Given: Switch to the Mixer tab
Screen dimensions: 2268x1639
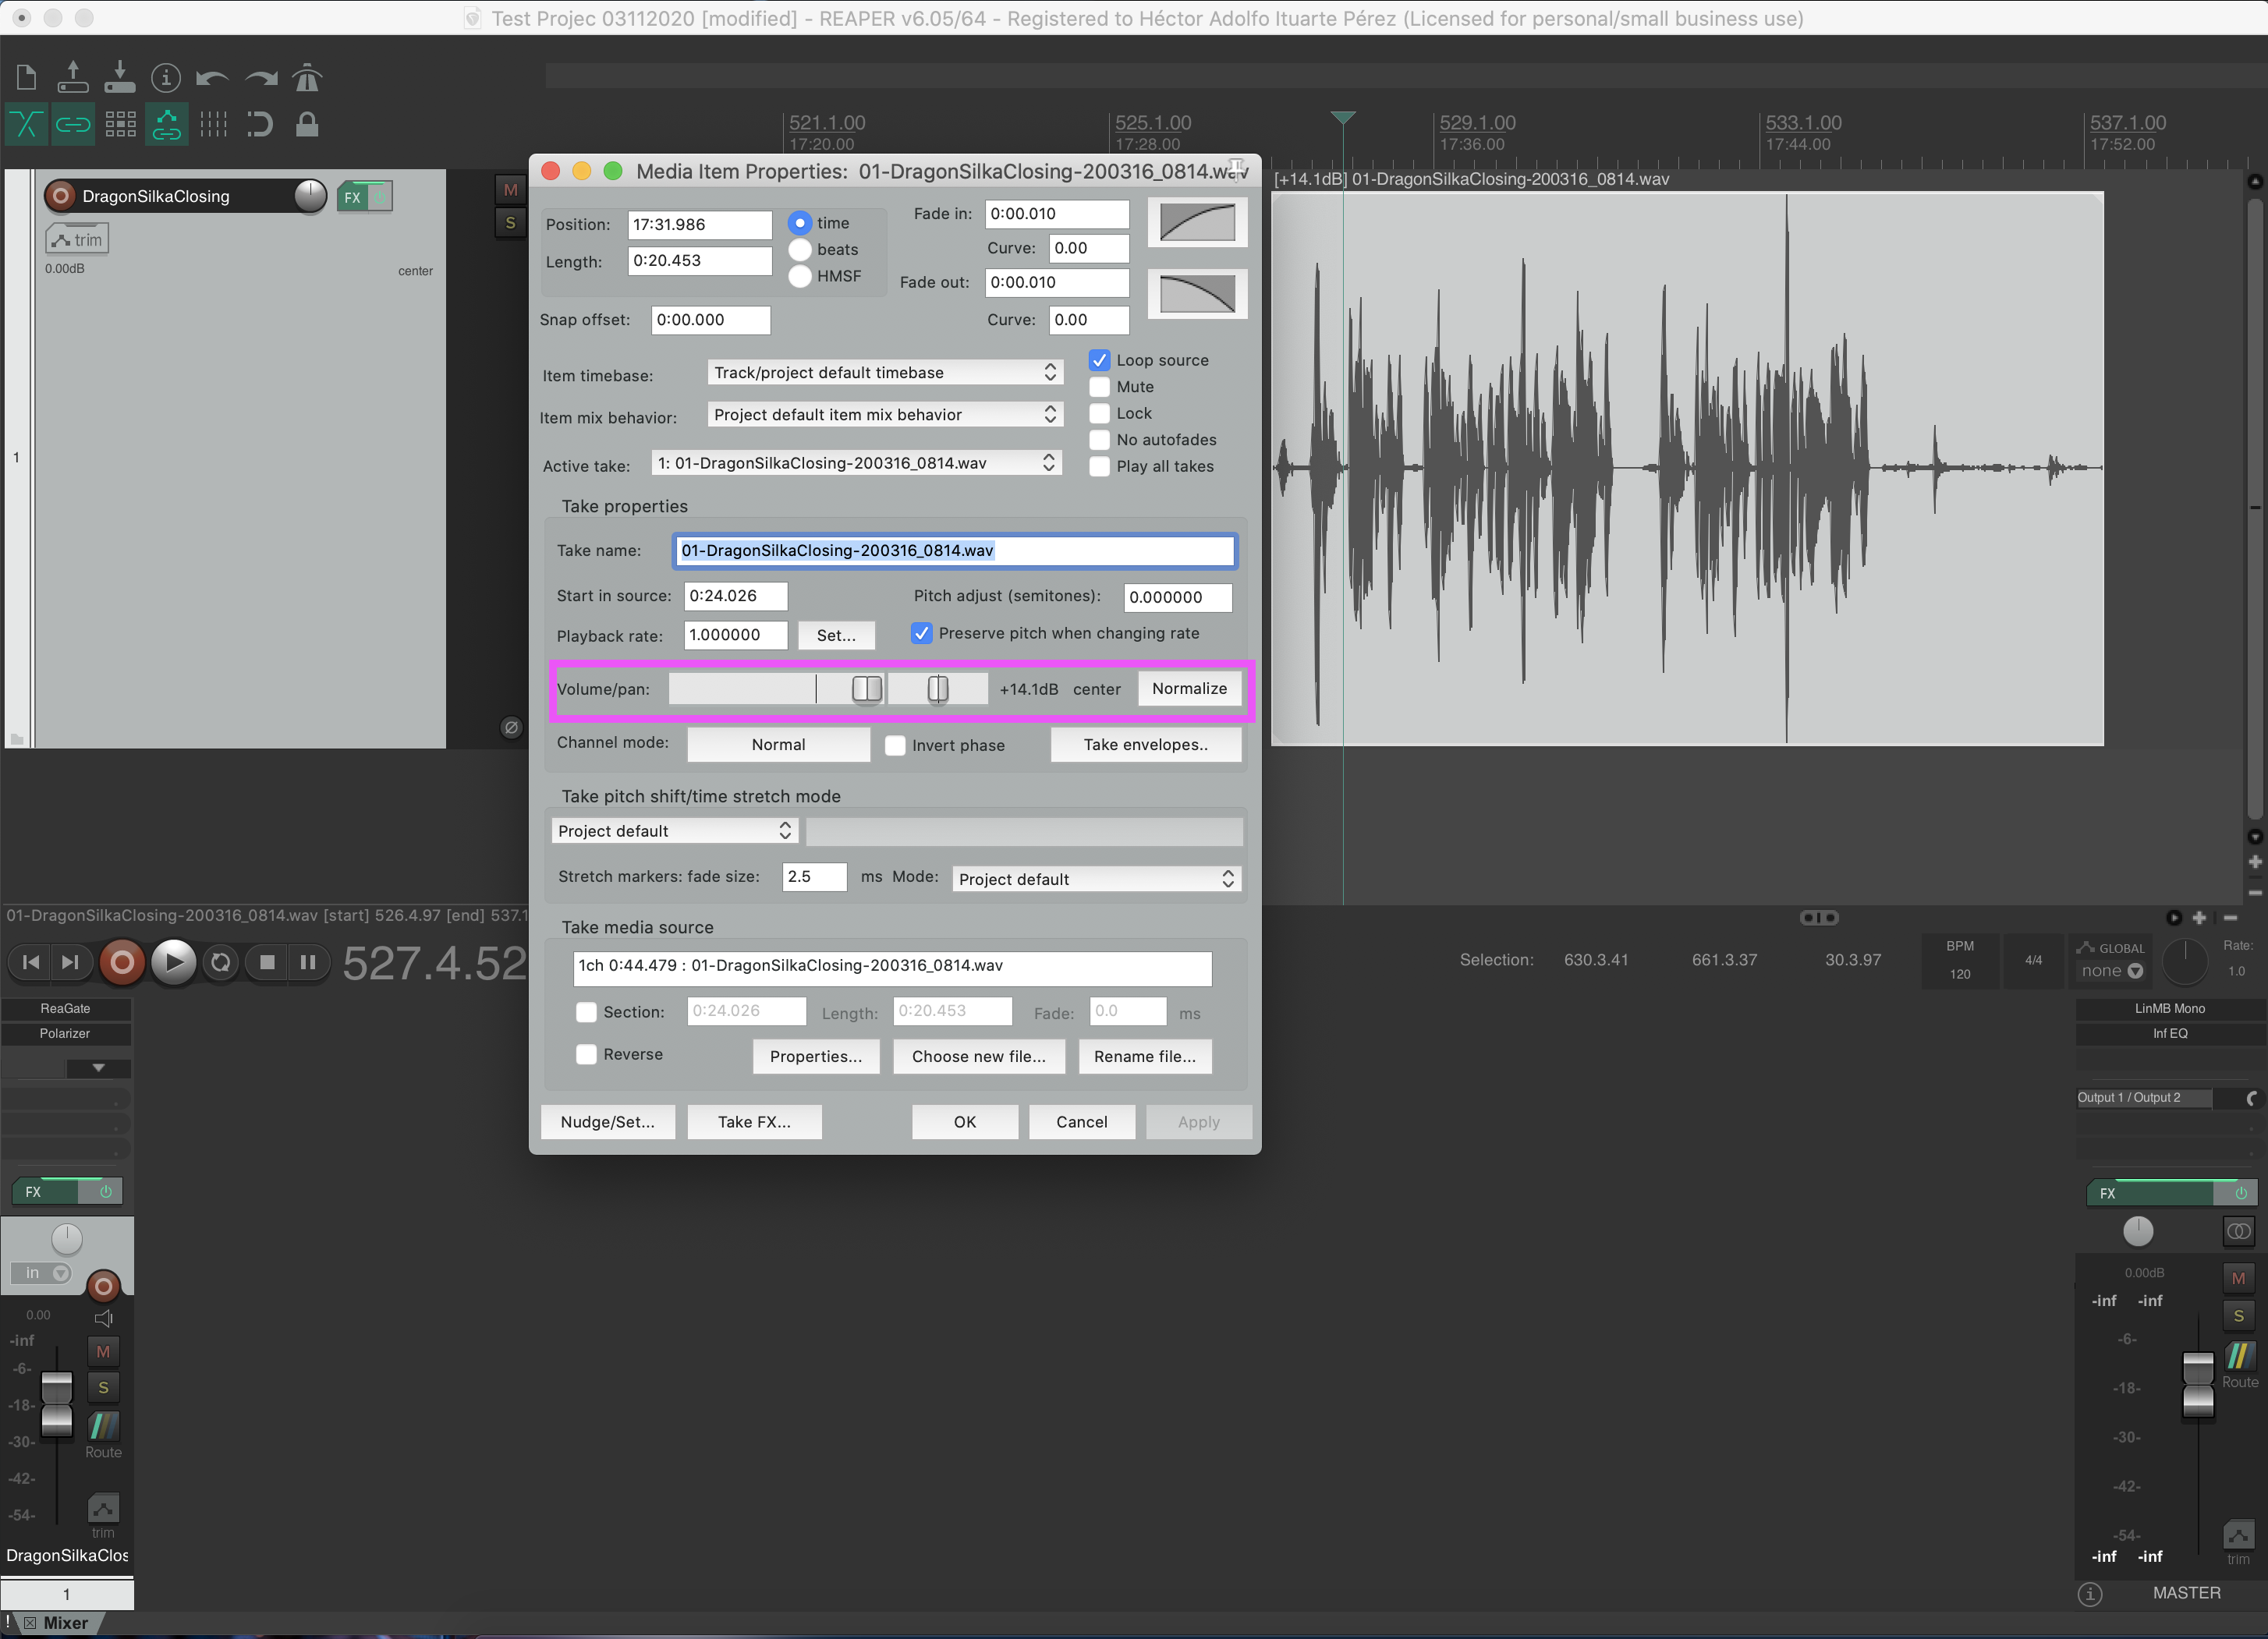Looking at the screenshot, I should [66, 1622].
